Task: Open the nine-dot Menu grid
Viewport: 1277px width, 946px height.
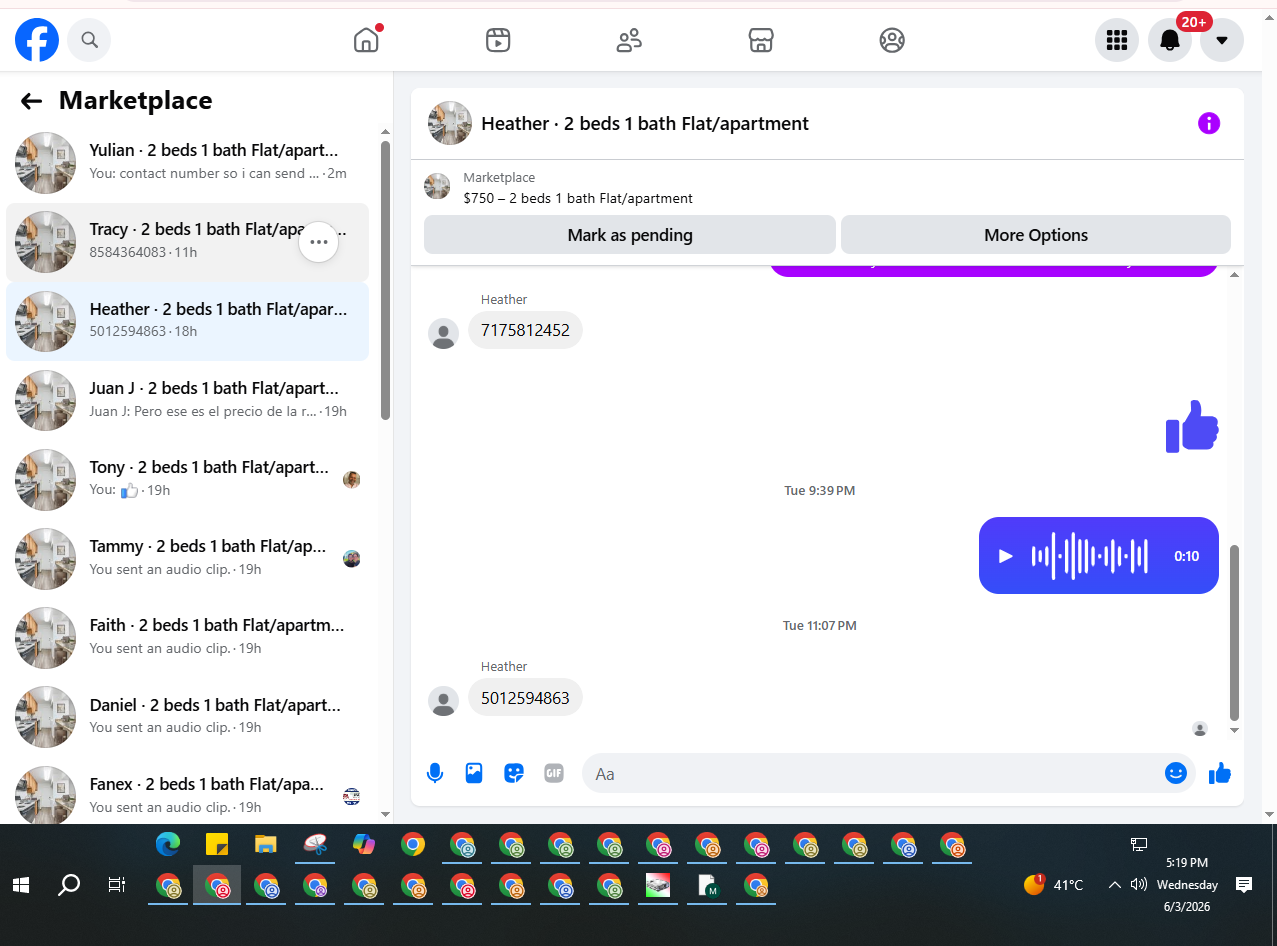Action: pyautogui.click(x=1117, y=40)
